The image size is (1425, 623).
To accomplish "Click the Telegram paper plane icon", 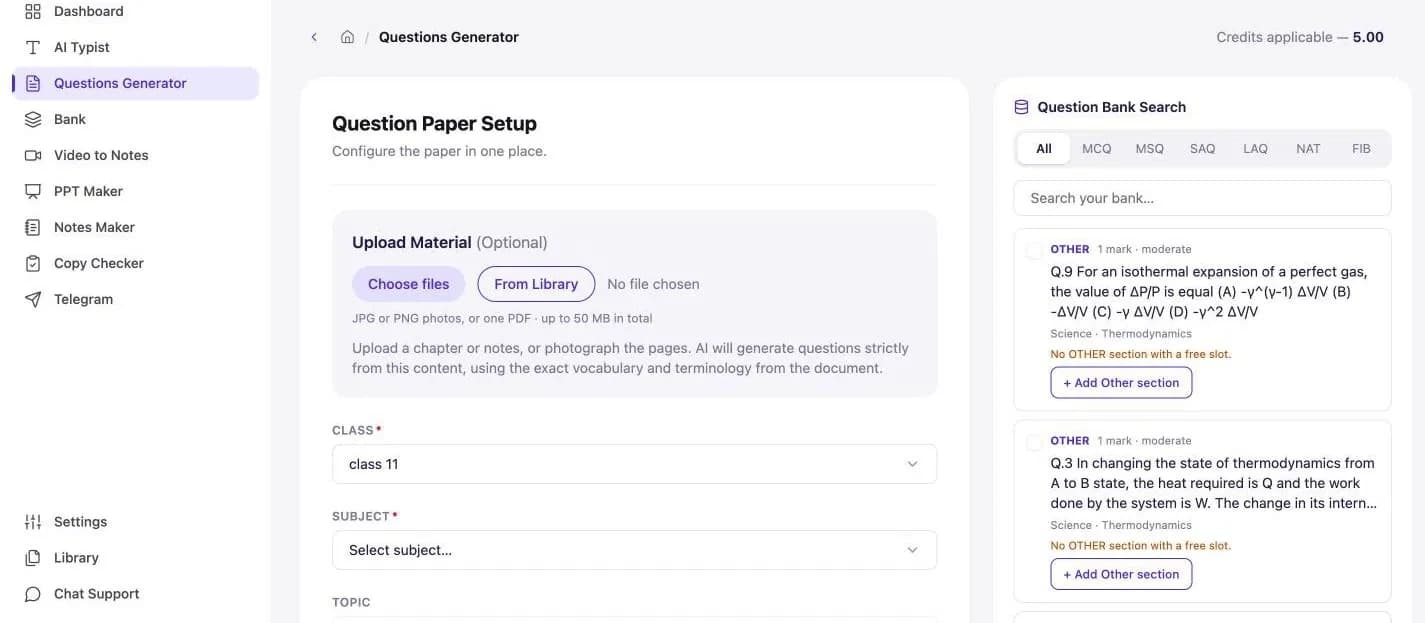I will pyautogui.click(x=33, y=299).
